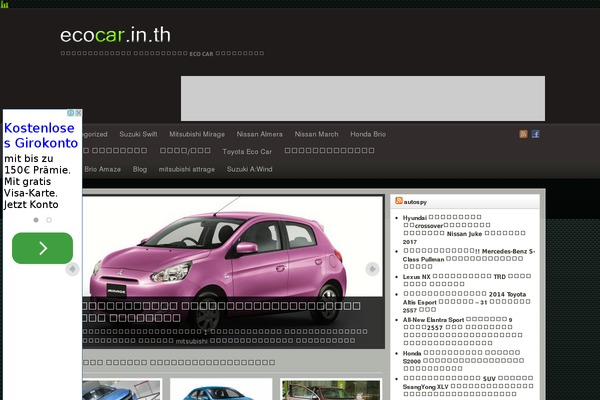Open the Mercedes-Benz S-Class Pullman link
The image size is (600, 400).
point(469,259)
